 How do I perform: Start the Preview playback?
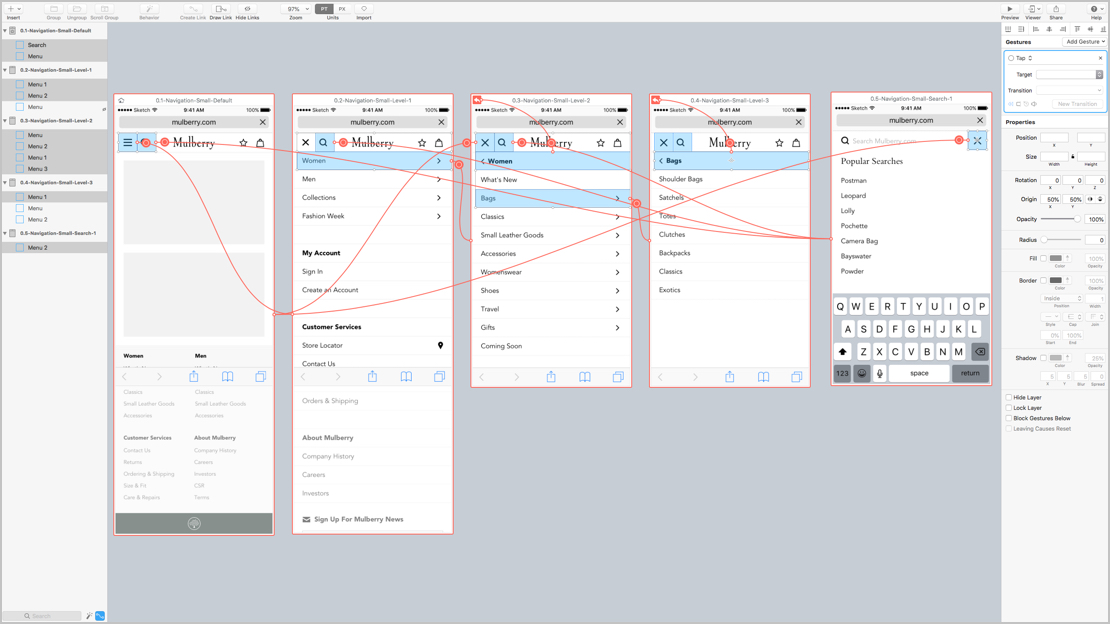tap(1009, 9)
